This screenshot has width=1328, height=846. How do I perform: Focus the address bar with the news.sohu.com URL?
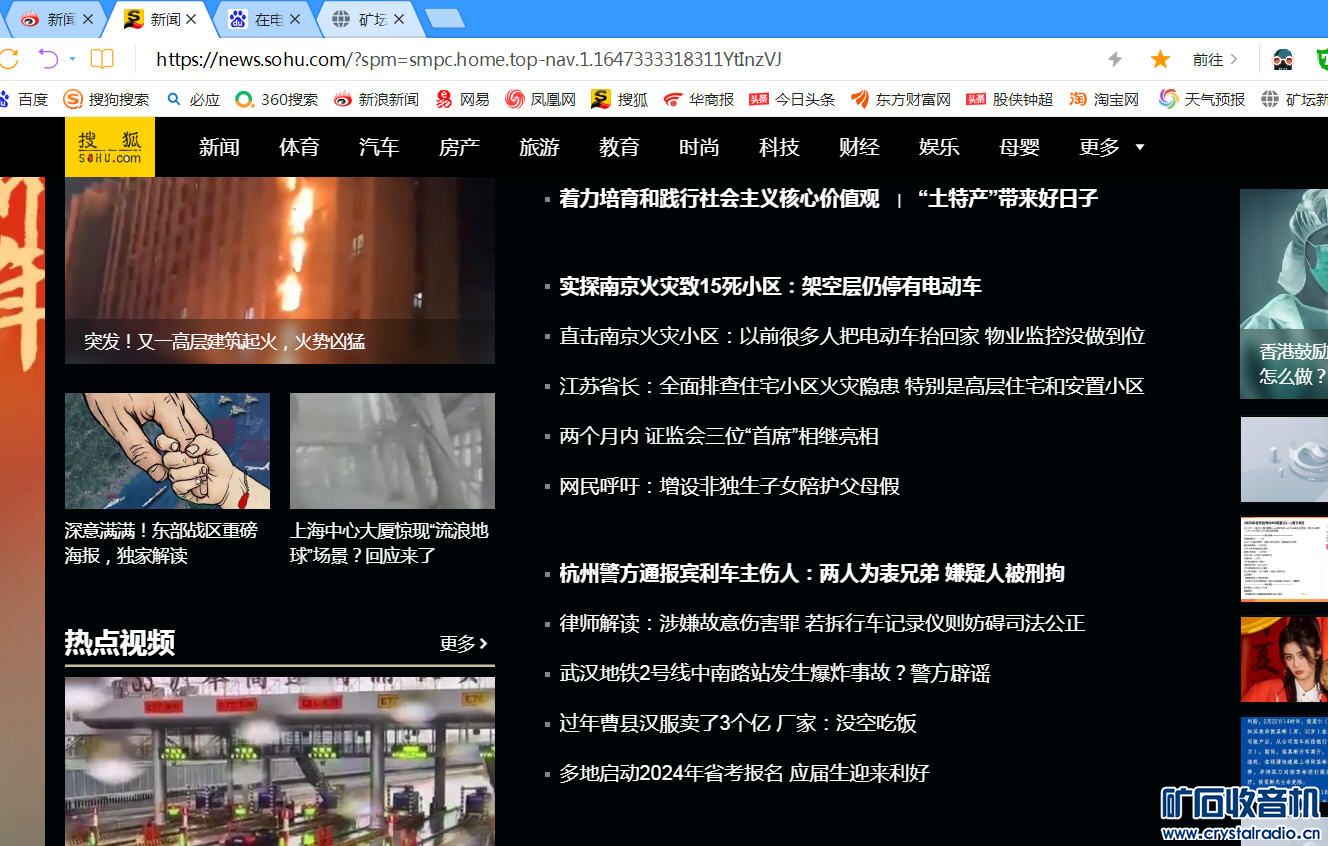point(469,59)
